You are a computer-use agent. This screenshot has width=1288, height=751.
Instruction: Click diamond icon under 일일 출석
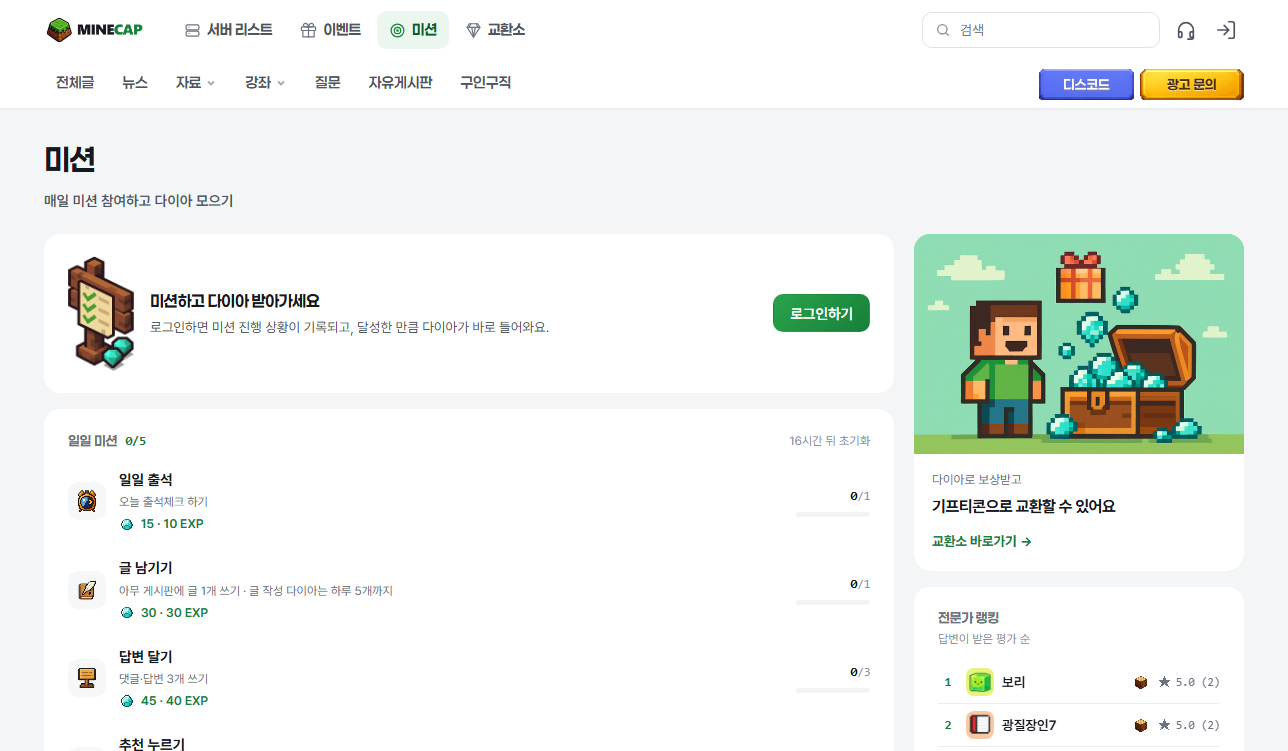coord(127,524)
